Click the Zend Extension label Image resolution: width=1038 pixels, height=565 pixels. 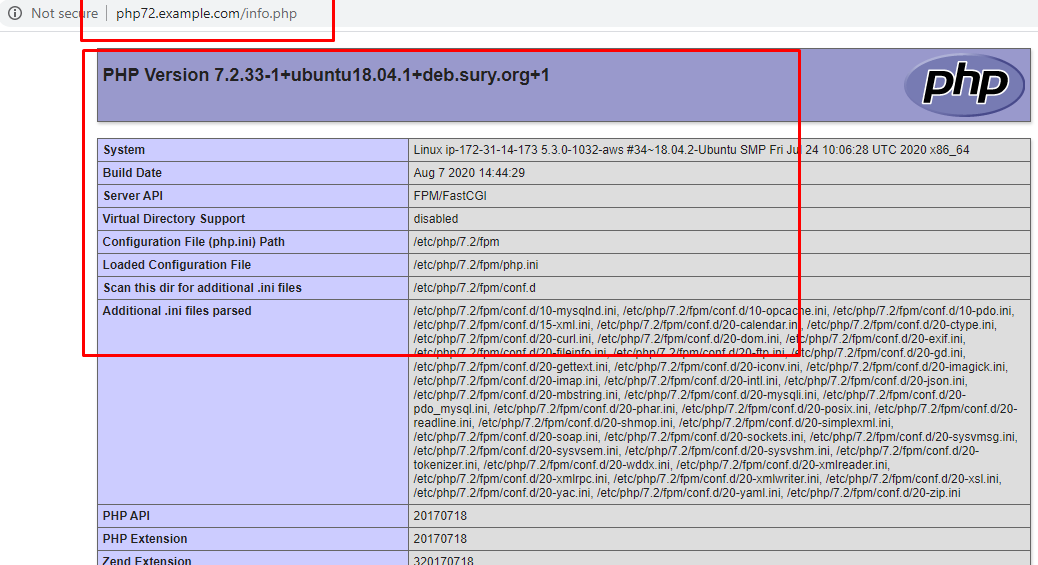click(x=147, y=560)
